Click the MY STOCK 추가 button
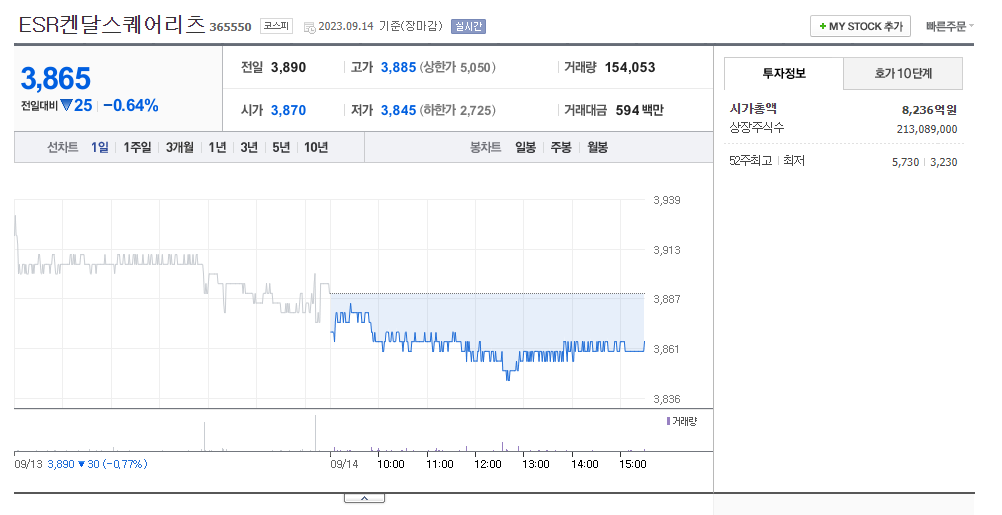The width and height of the screenshot is (1002, 515). click(860, 26)
